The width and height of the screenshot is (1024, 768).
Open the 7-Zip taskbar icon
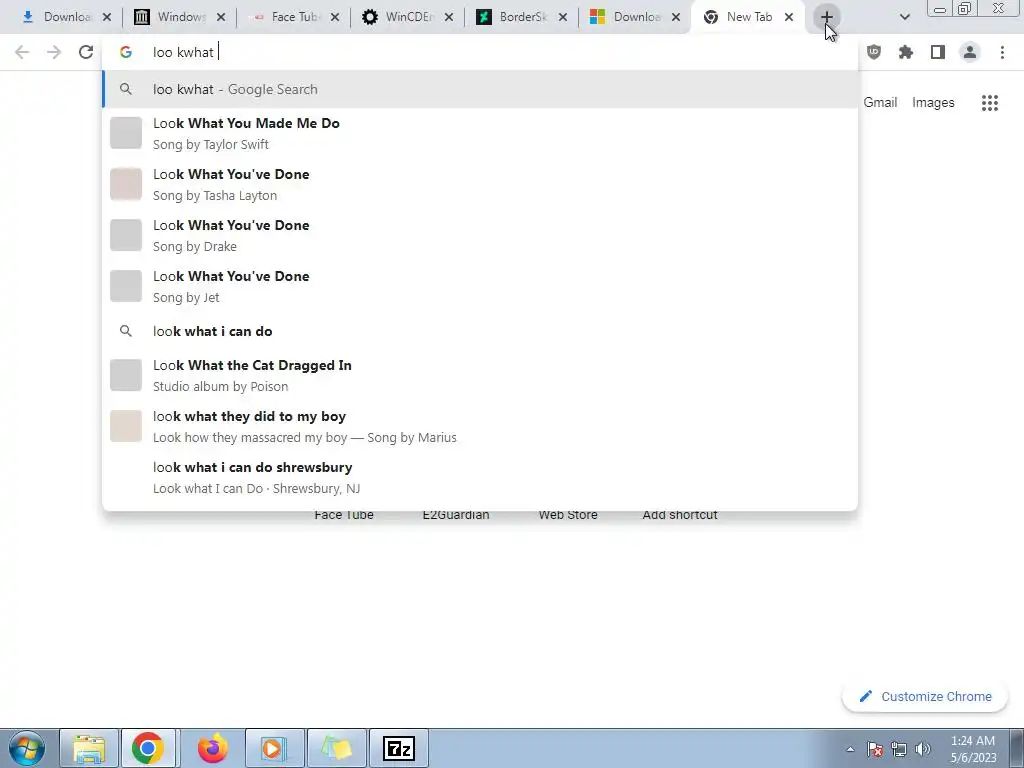(399, 748)
